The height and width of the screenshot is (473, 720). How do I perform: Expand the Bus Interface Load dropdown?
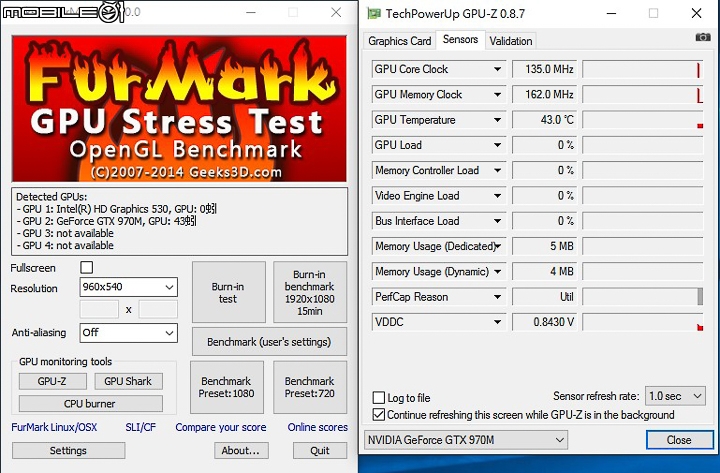(x=497, y=221)
